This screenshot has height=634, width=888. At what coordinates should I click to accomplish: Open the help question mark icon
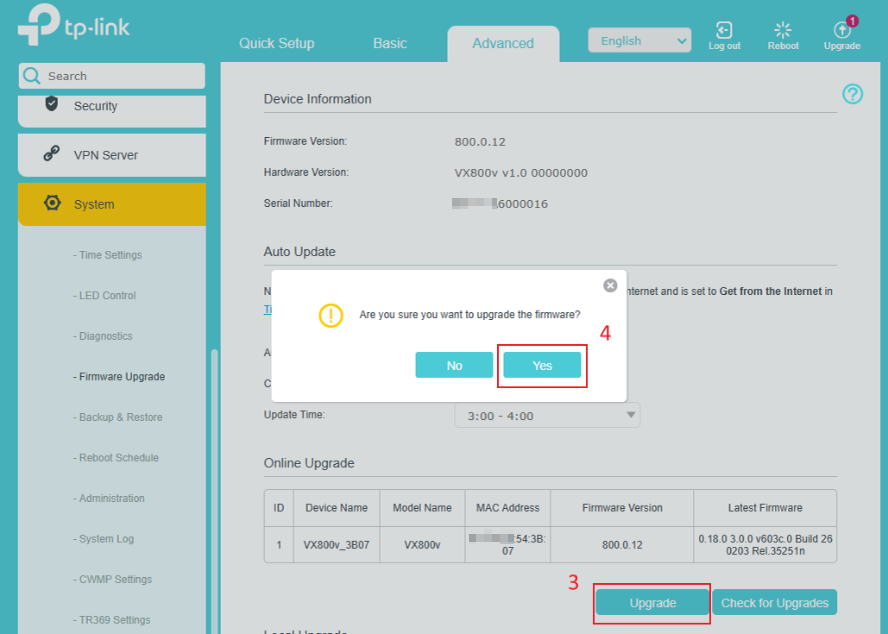(852, 94)
